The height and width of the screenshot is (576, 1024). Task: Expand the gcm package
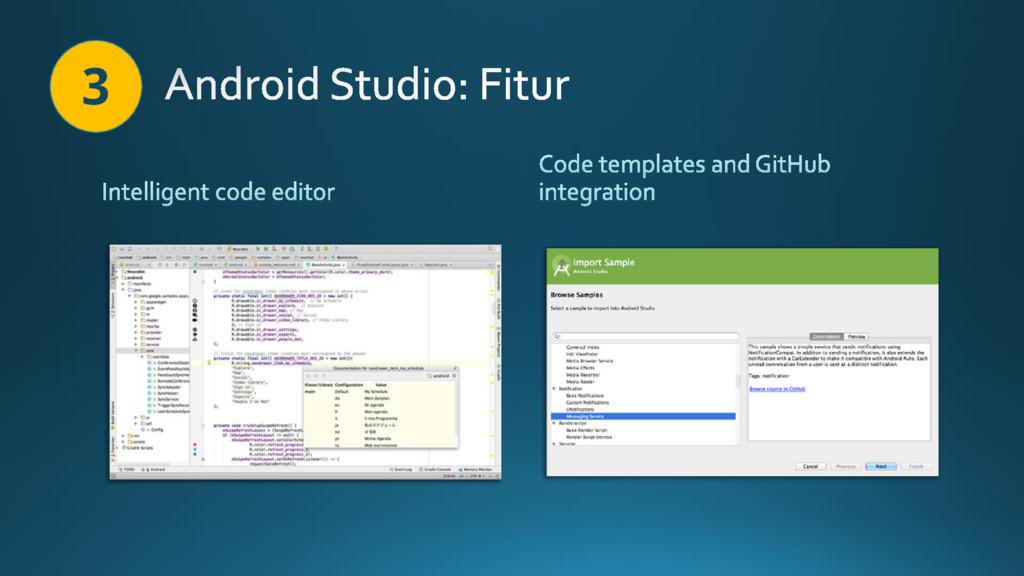[136, 308]
